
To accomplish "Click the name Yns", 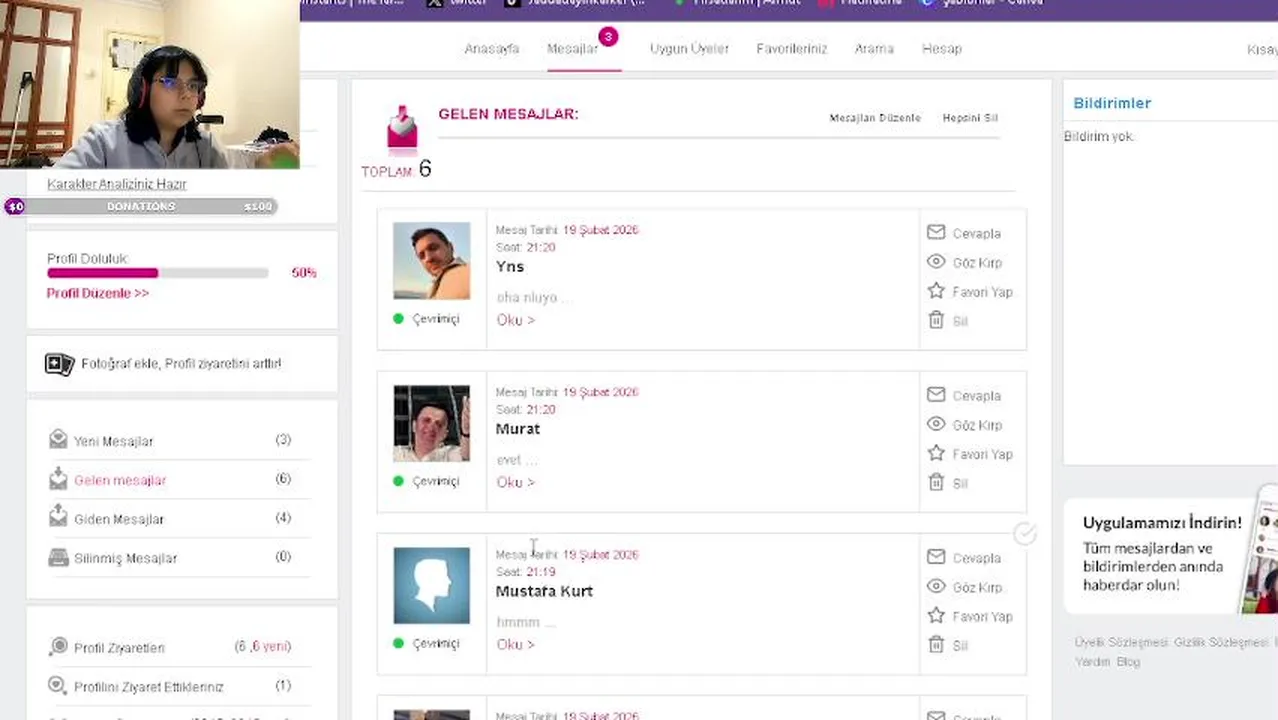I will point(510,266).
